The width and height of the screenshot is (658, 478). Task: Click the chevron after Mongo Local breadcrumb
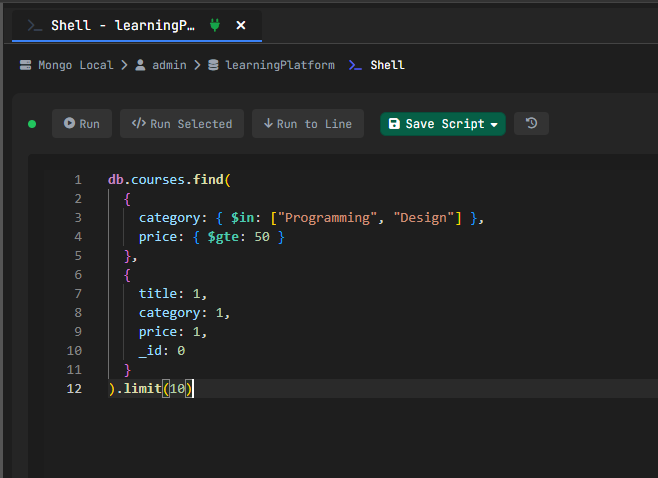[124, 65]
